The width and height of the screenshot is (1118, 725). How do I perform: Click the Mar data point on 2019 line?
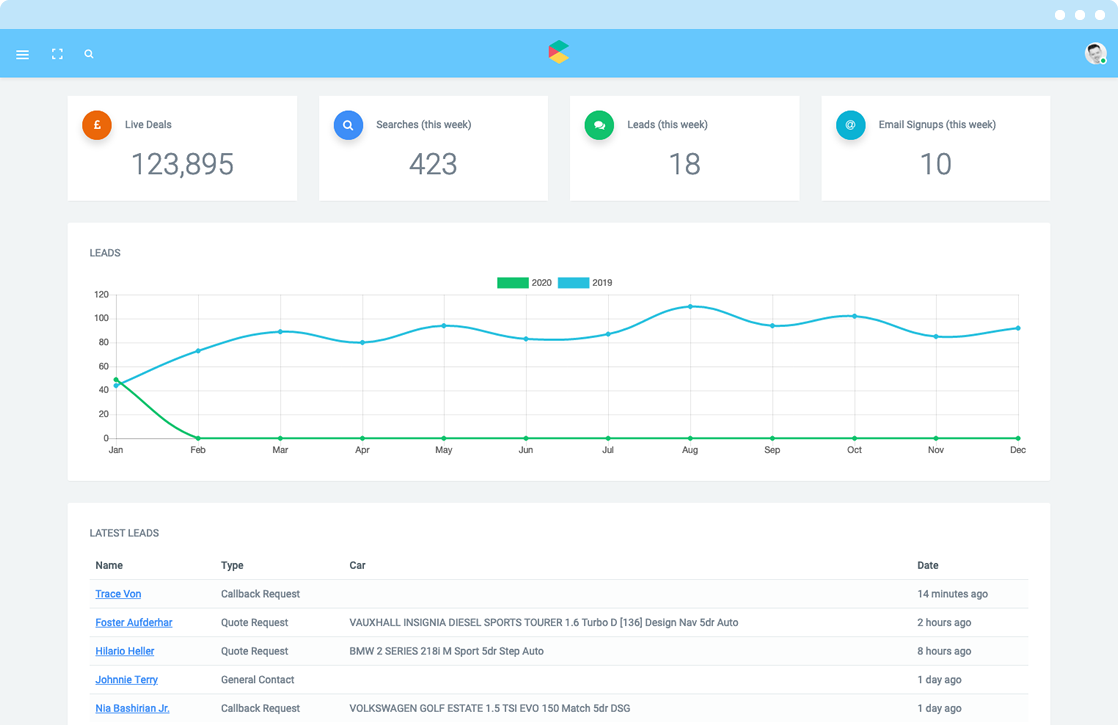point(280,331)
